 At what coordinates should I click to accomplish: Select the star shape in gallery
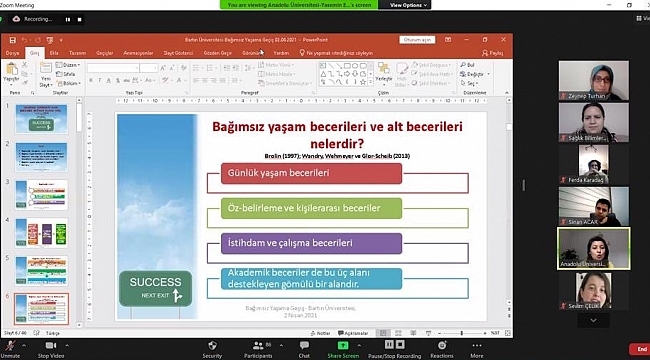click(363, 82)
